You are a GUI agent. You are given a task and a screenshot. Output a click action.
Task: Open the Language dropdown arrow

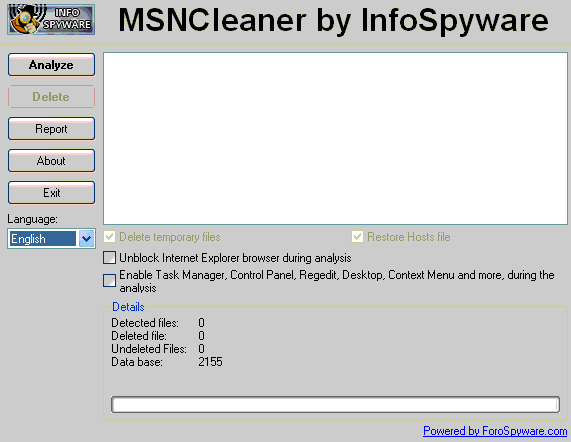point(87,239)
